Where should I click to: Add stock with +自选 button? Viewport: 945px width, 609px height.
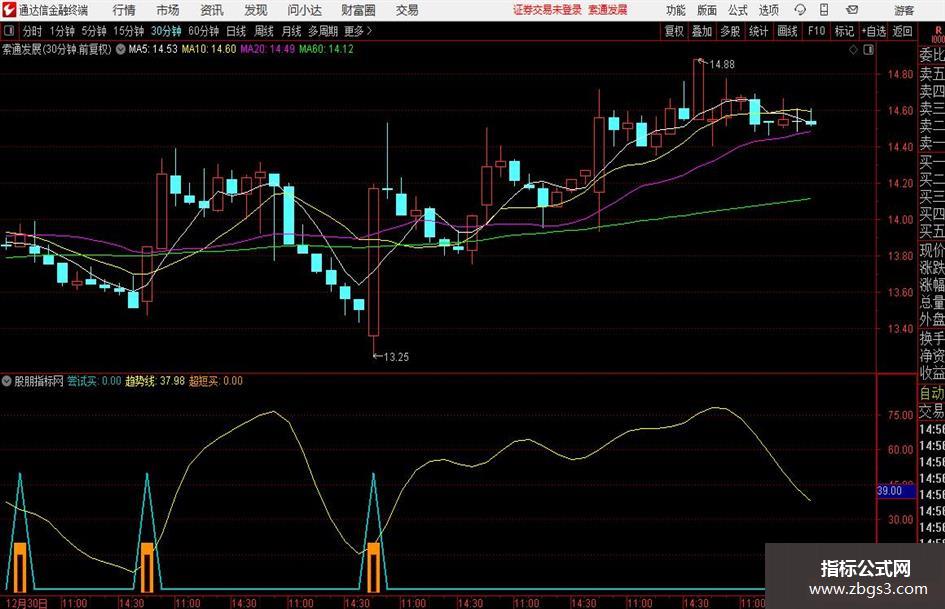pos(873,31)
